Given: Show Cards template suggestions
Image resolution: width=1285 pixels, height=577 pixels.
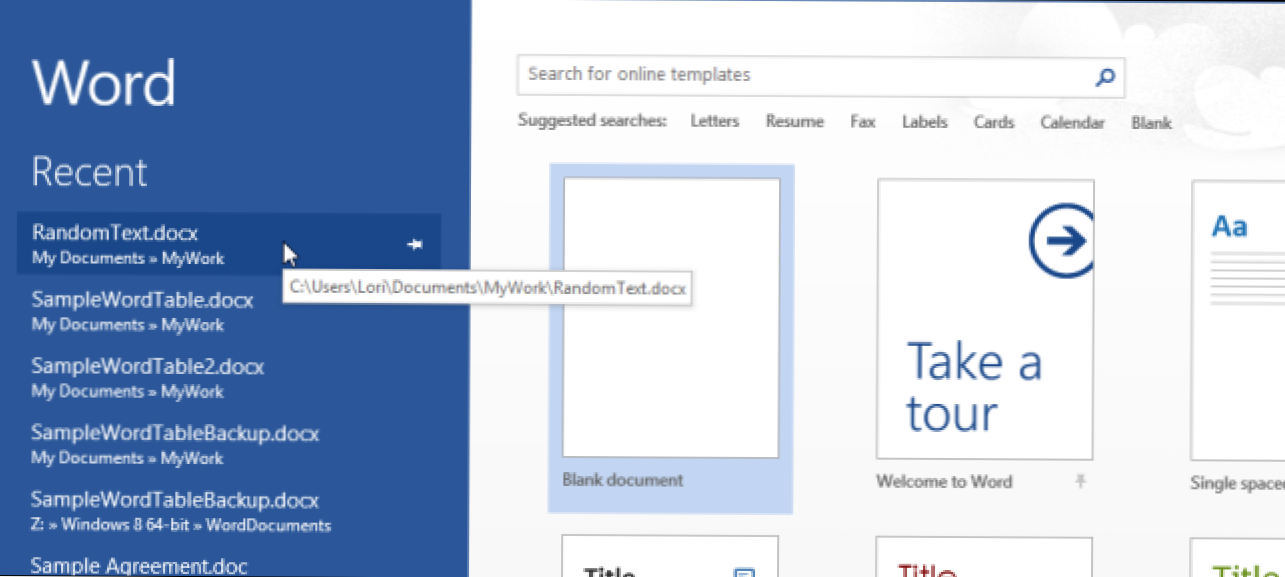Looking at the screenshot, I should tap(994, 122).
